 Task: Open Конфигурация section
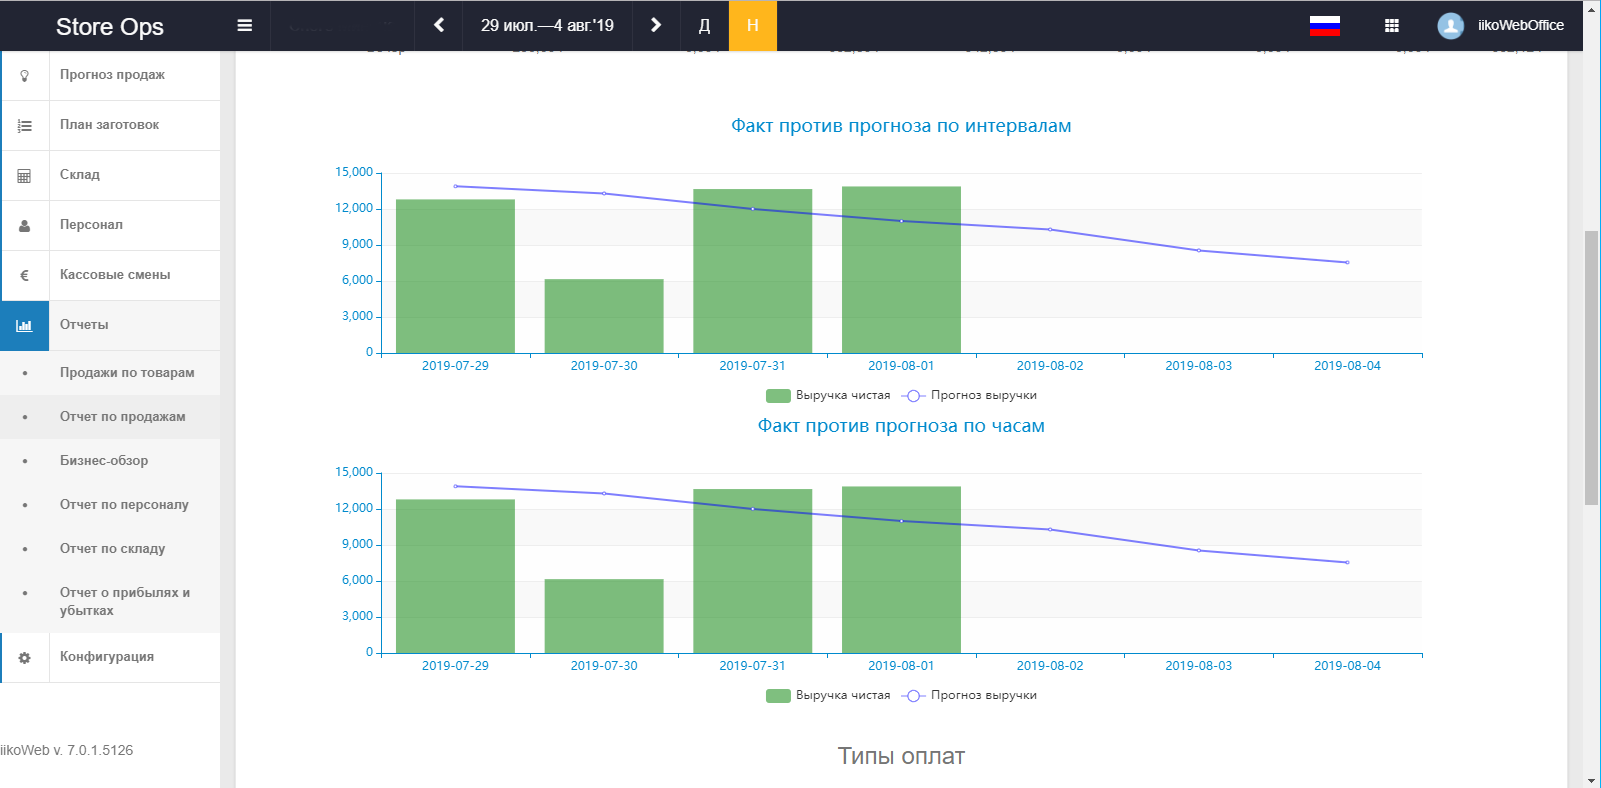tap(107, 657)
